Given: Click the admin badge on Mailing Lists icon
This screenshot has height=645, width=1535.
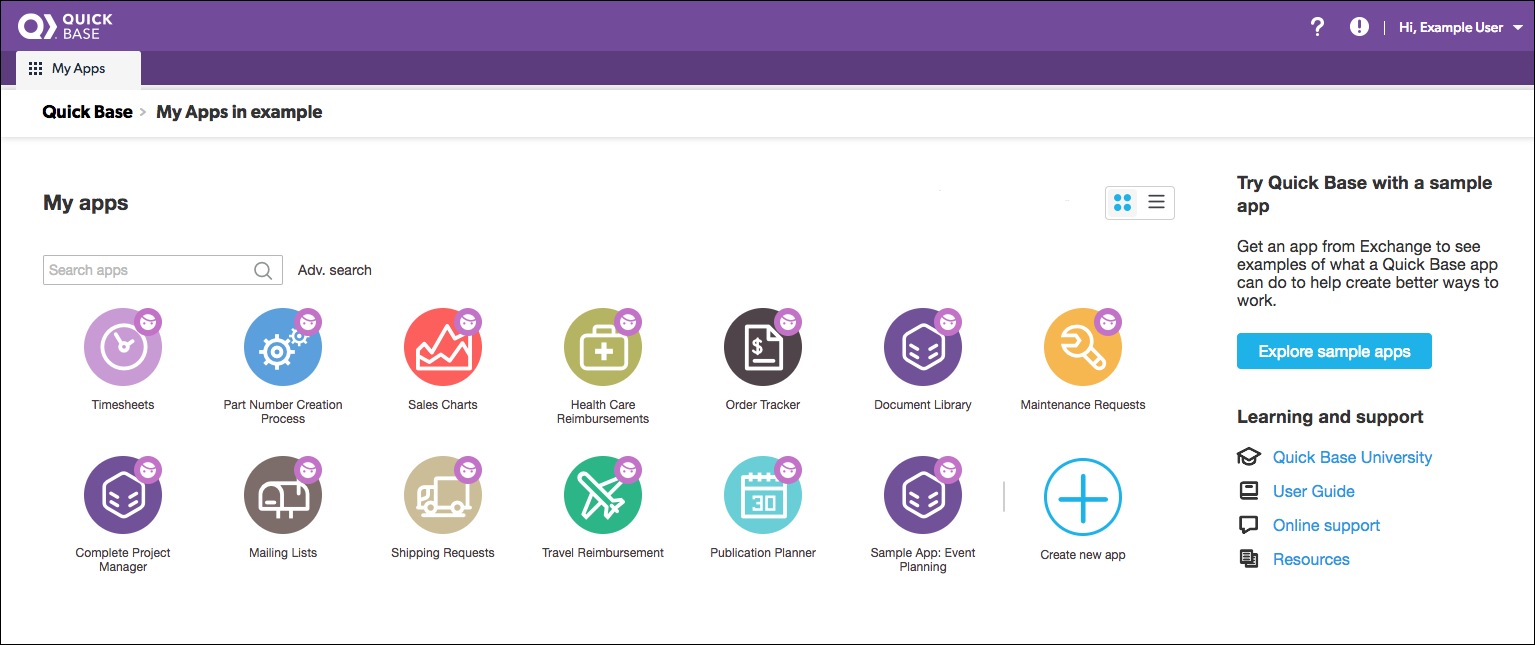Looking at the screenshot, I should coord(308,470).
